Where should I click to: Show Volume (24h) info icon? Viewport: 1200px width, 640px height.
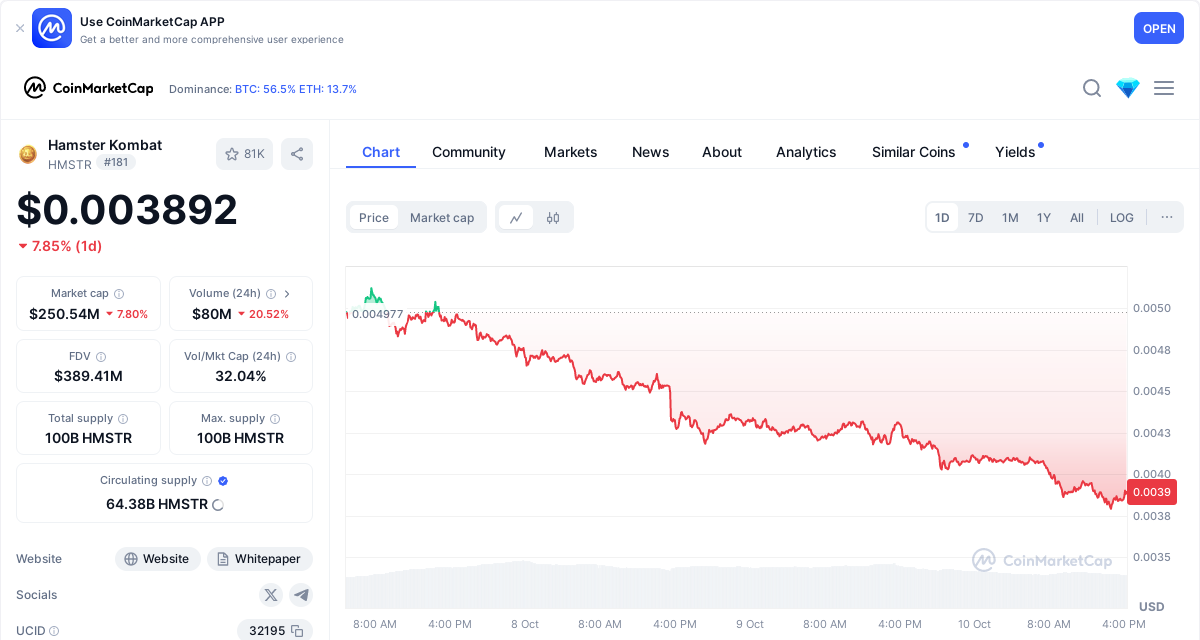click(271, 294)
